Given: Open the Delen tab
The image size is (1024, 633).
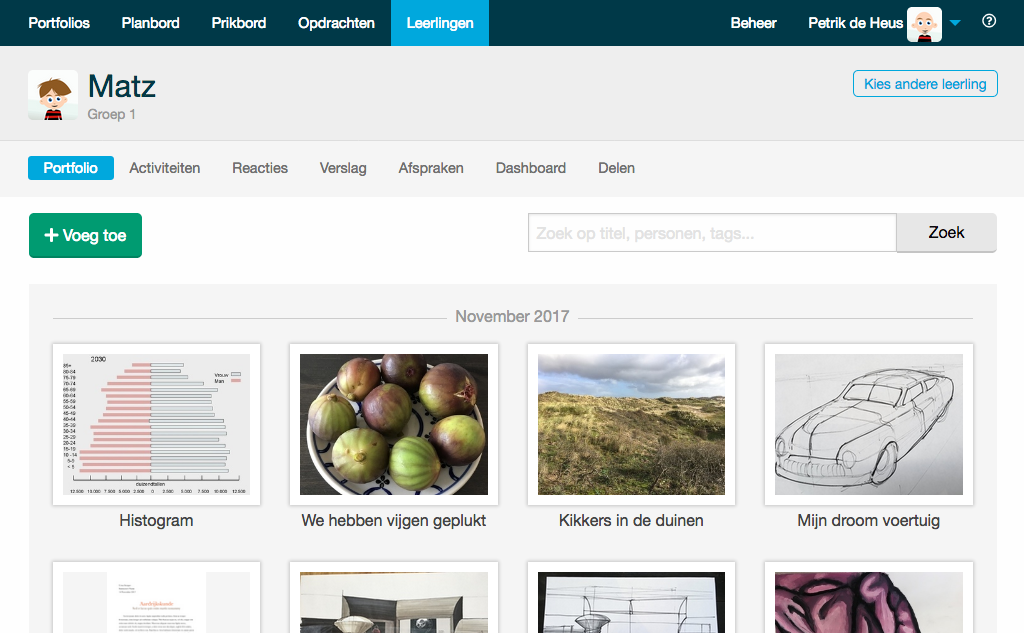Looking at the screenshot, I should [x=616, y=168].
